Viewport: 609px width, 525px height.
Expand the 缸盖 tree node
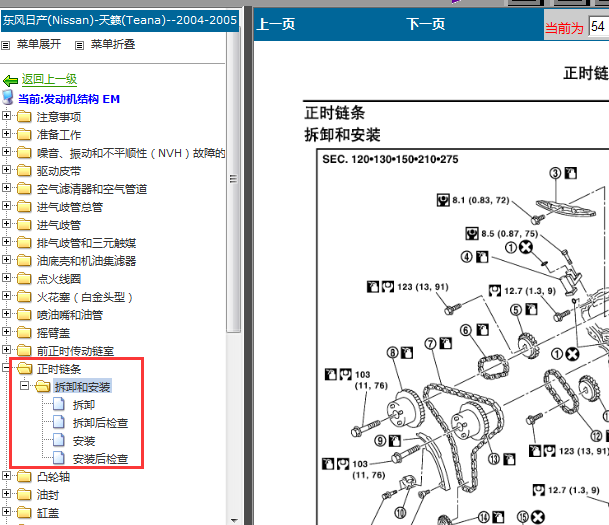point(6,512)
